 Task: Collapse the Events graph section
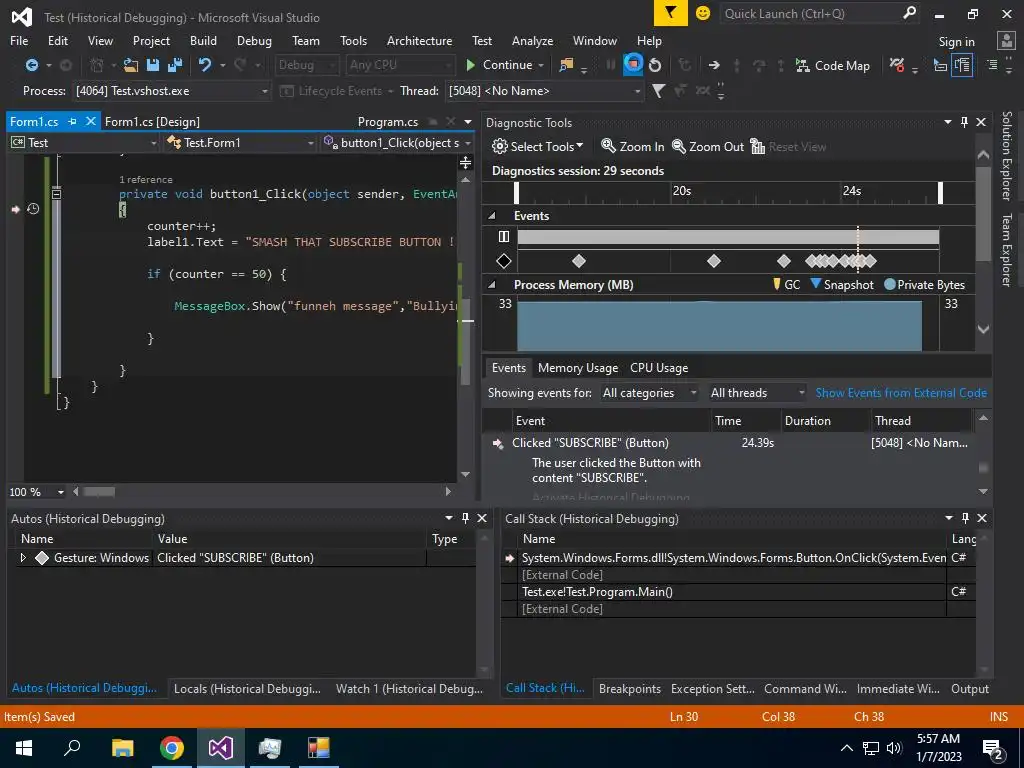pyautogui.click(x=492, y=216)
